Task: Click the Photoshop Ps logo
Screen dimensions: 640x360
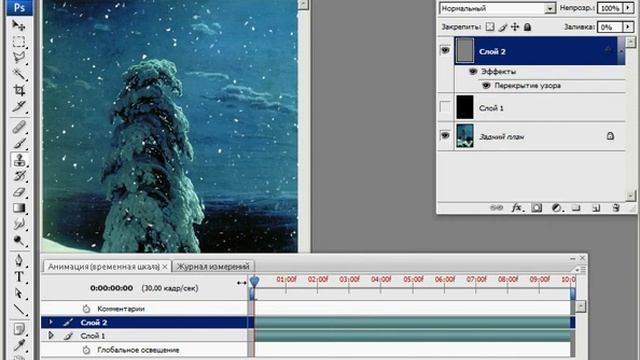Action: (x=19, y=7)
